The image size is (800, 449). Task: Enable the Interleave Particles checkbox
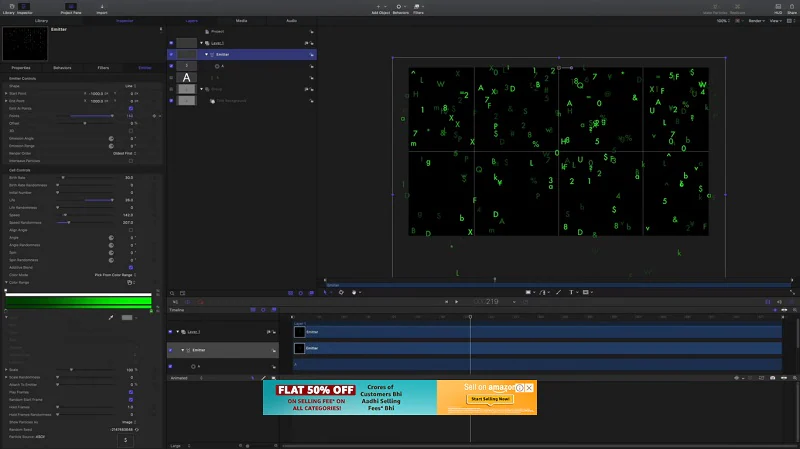(131, 161)
